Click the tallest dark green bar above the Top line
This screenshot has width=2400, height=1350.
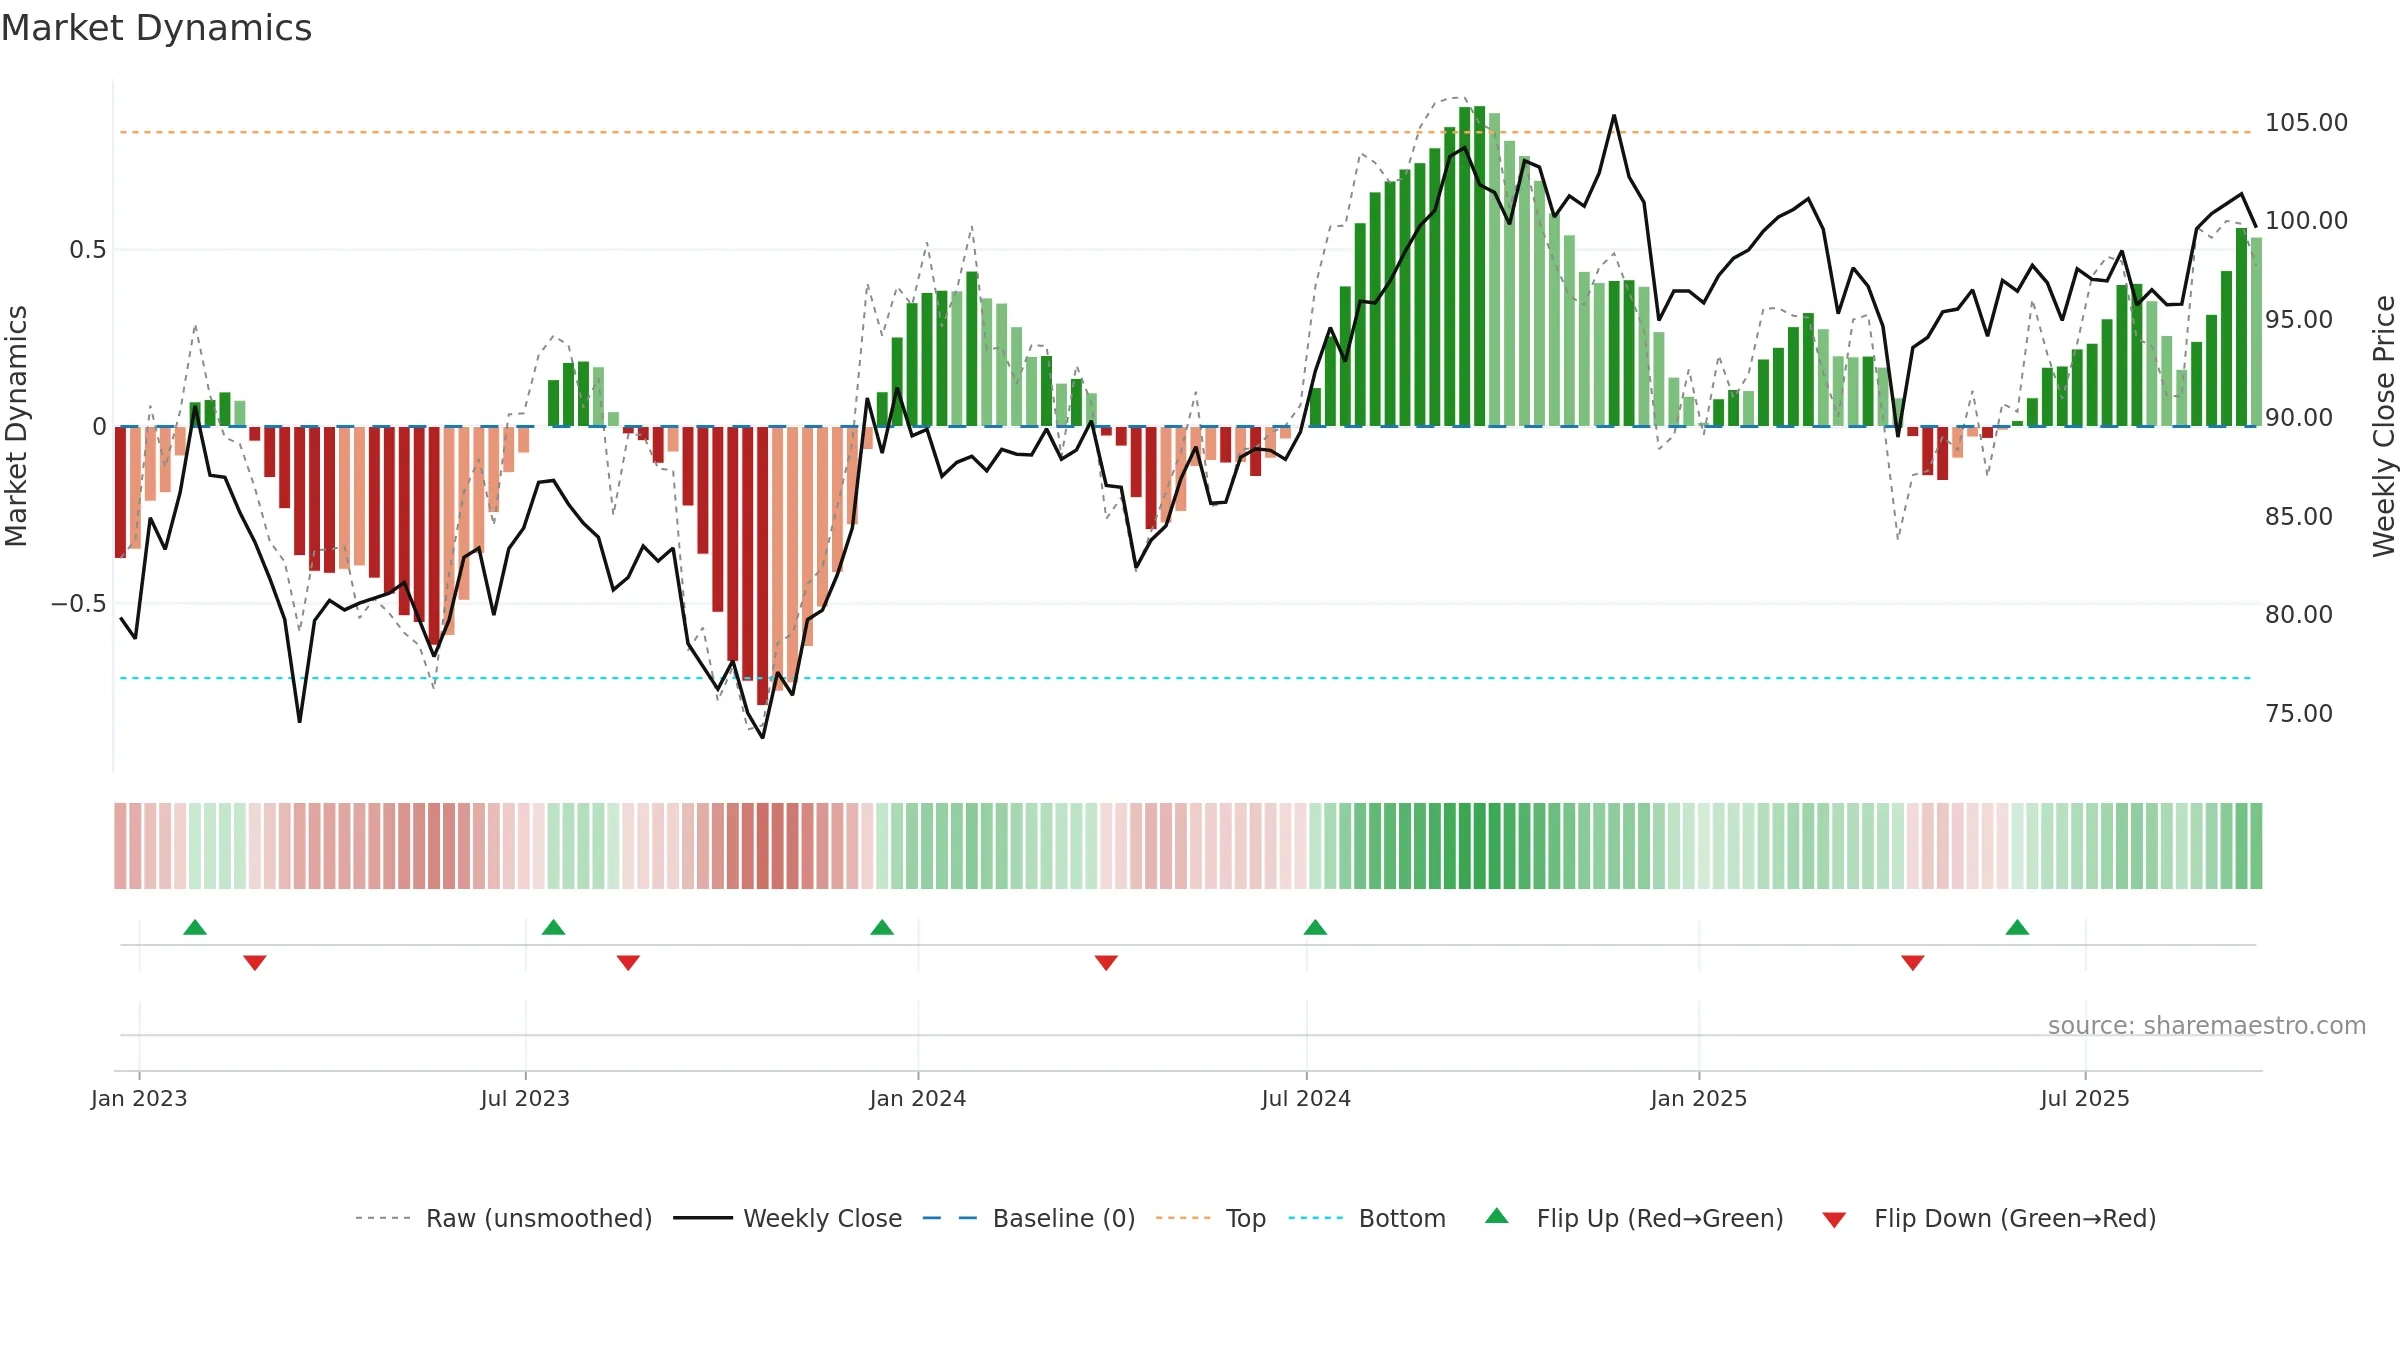pyautogui.click(x=1479, y=266)
